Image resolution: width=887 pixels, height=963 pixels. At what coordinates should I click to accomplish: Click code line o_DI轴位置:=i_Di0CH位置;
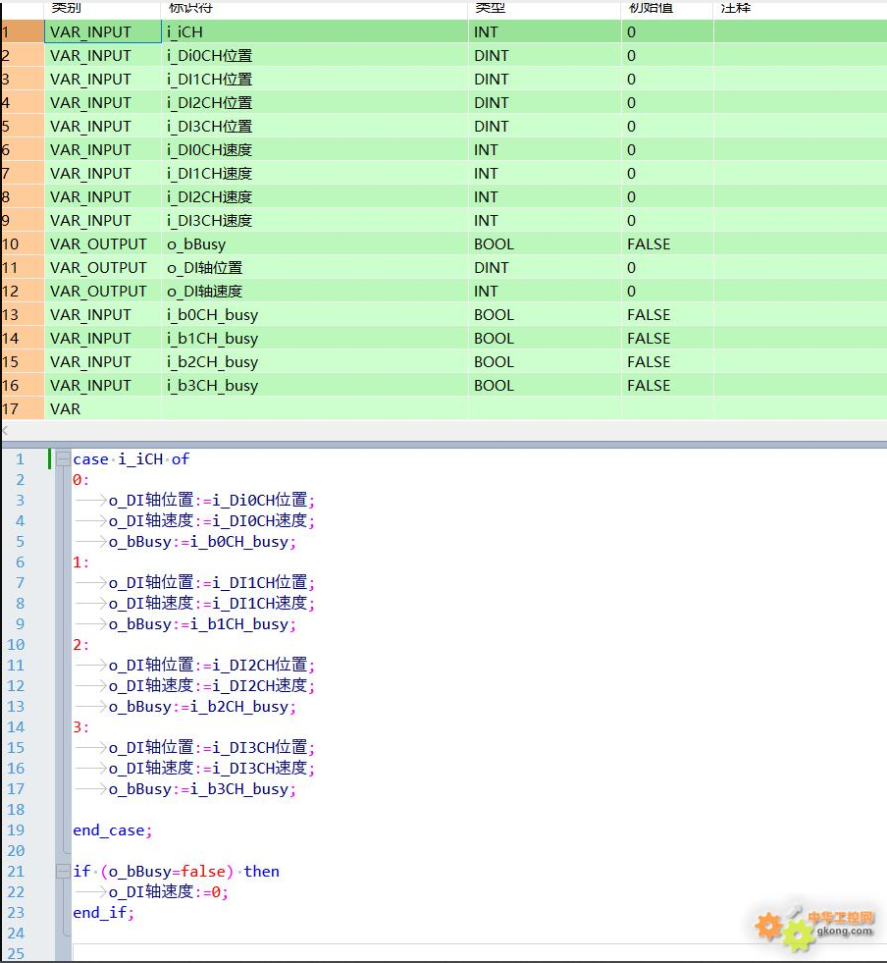(x=212, y=501)
